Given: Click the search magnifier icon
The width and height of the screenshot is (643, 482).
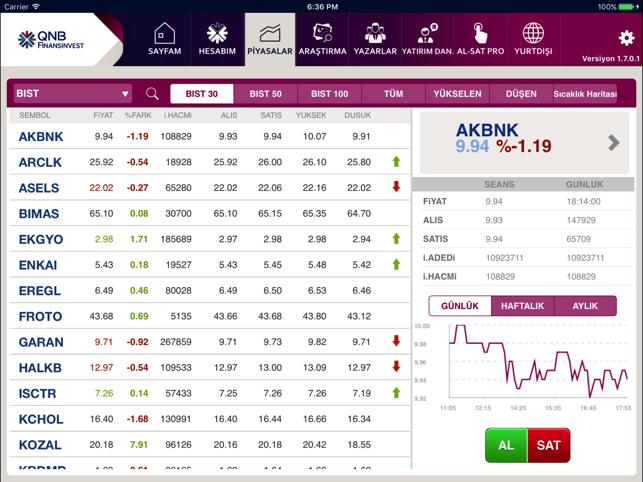Looking at the screenshot, I should [152, 94].
